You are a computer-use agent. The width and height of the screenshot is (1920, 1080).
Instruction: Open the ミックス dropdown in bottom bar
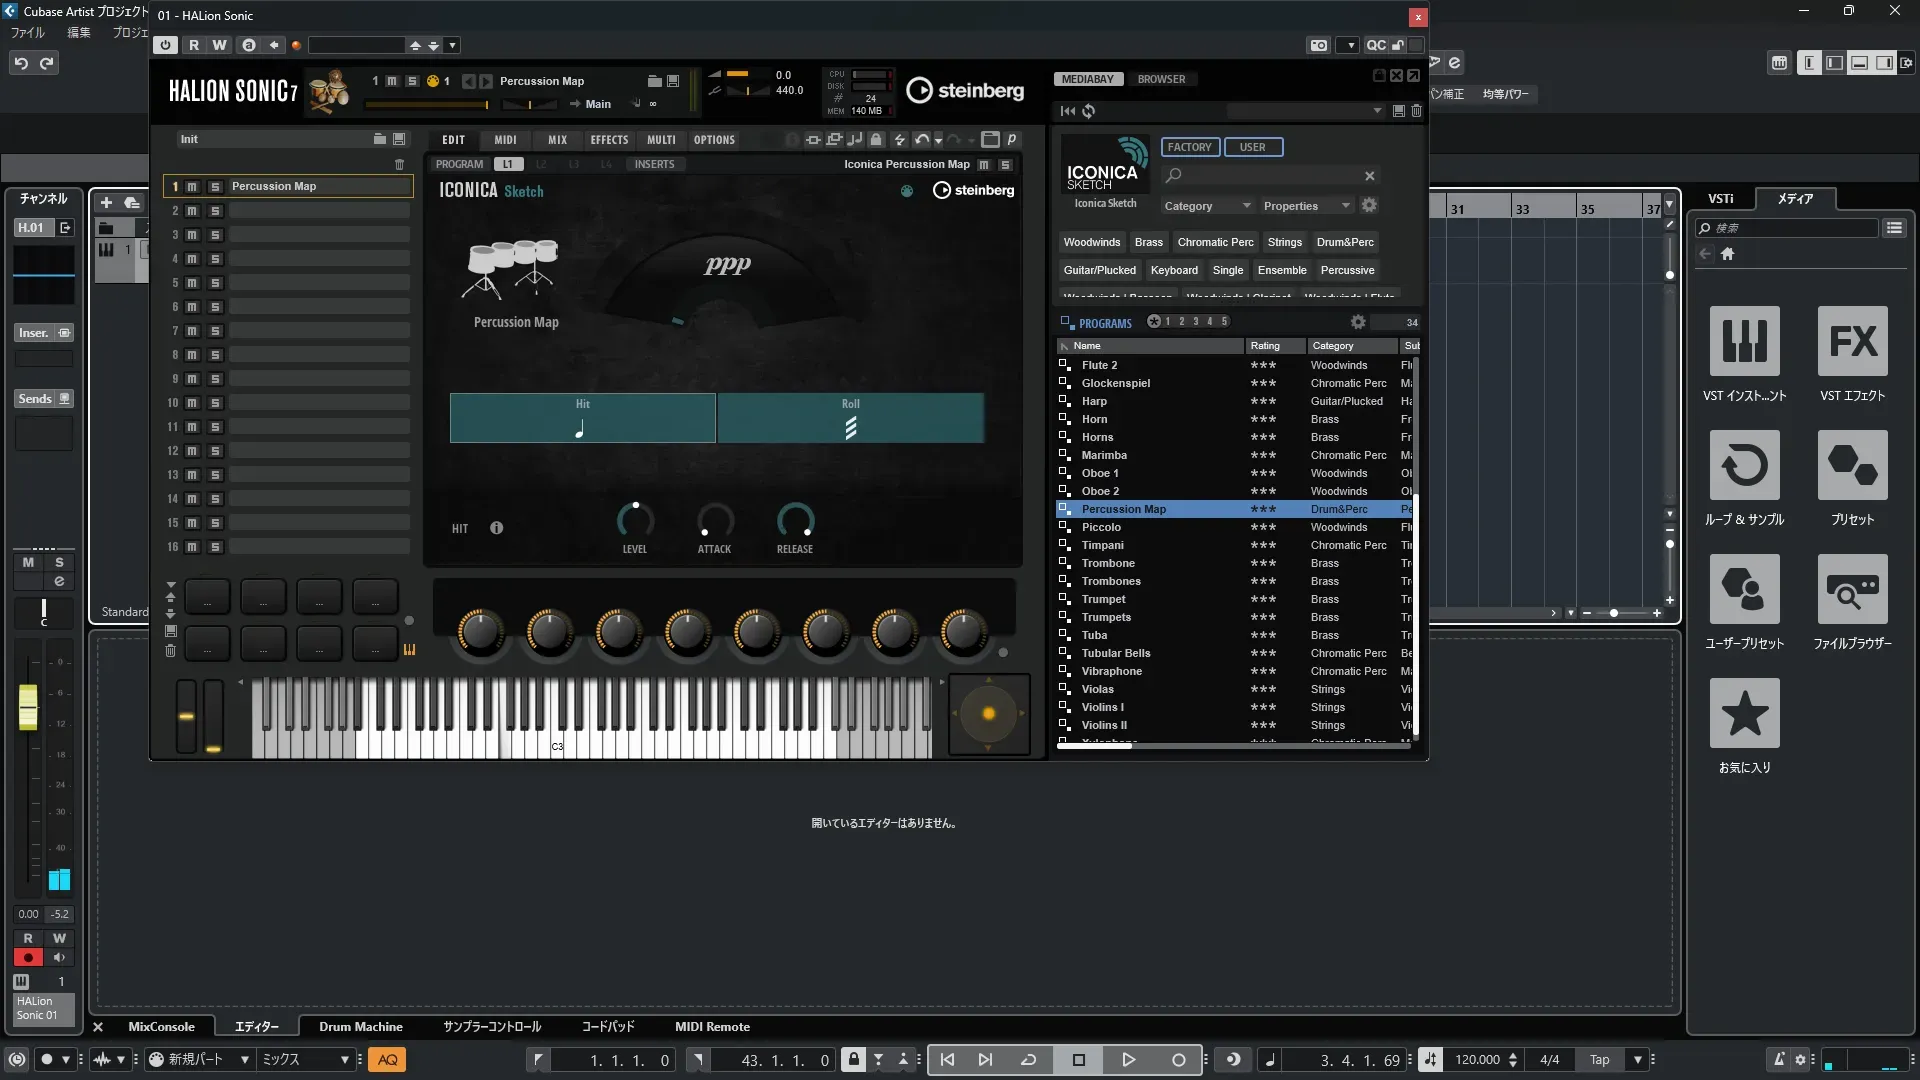coord(305,1059)
